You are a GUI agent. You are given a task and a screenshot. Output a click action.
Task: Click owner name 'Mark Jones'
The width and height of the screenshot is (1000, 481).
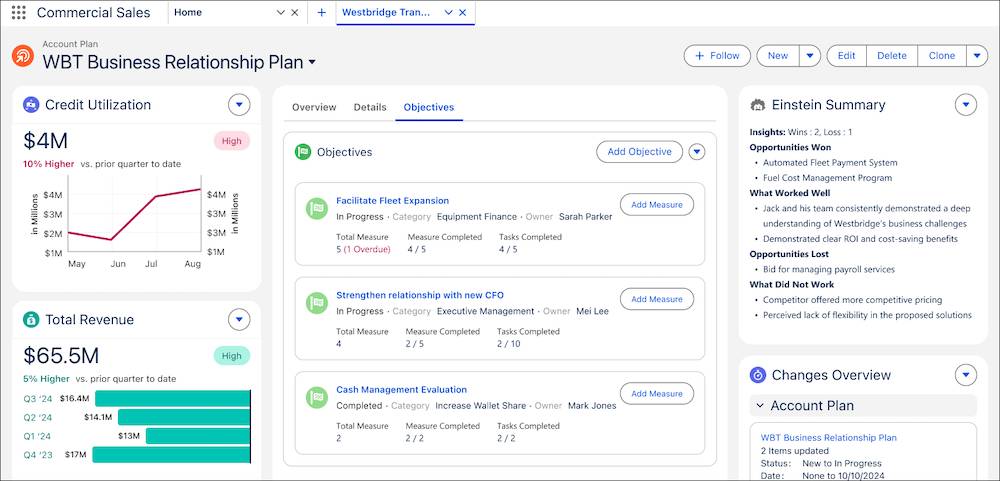[592, 406]
